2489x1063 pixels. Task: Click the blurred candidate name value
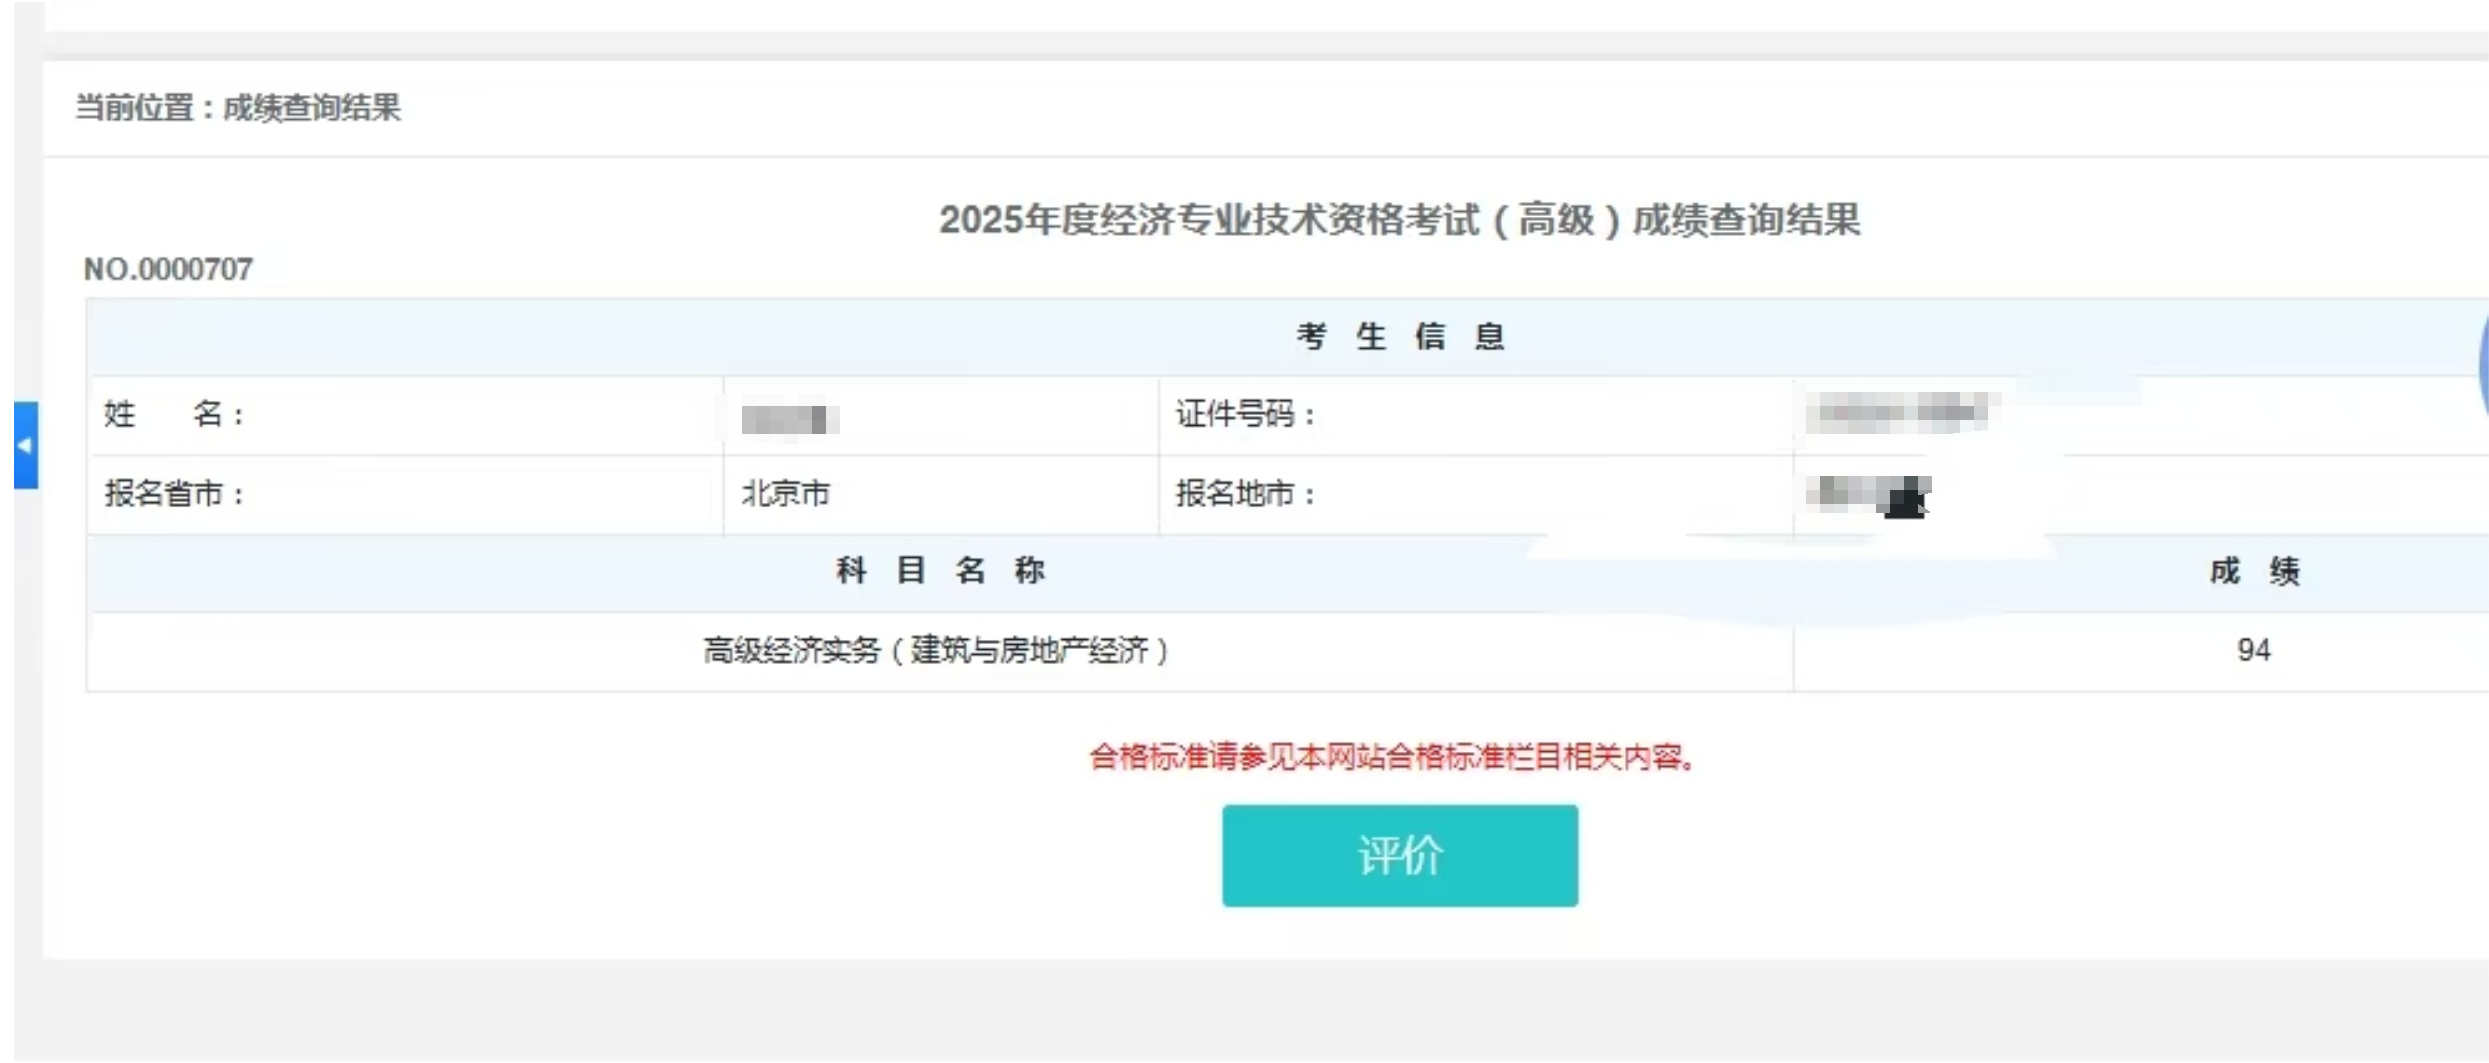789,419
